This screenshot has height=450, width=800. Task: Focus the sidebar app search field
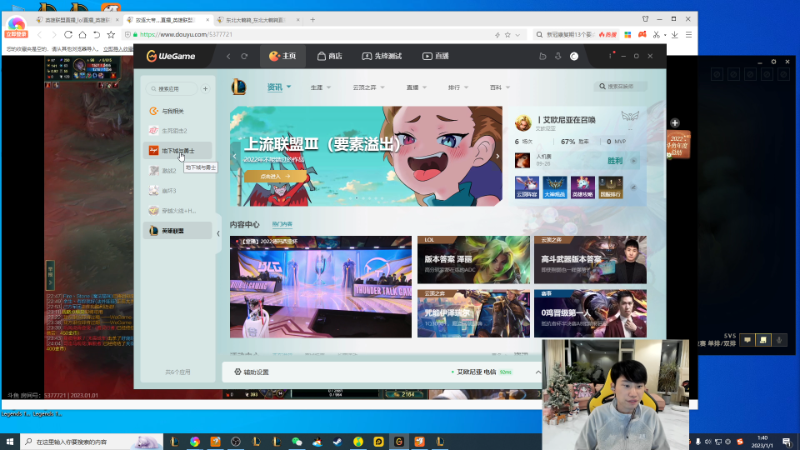[x=172, y=89]
